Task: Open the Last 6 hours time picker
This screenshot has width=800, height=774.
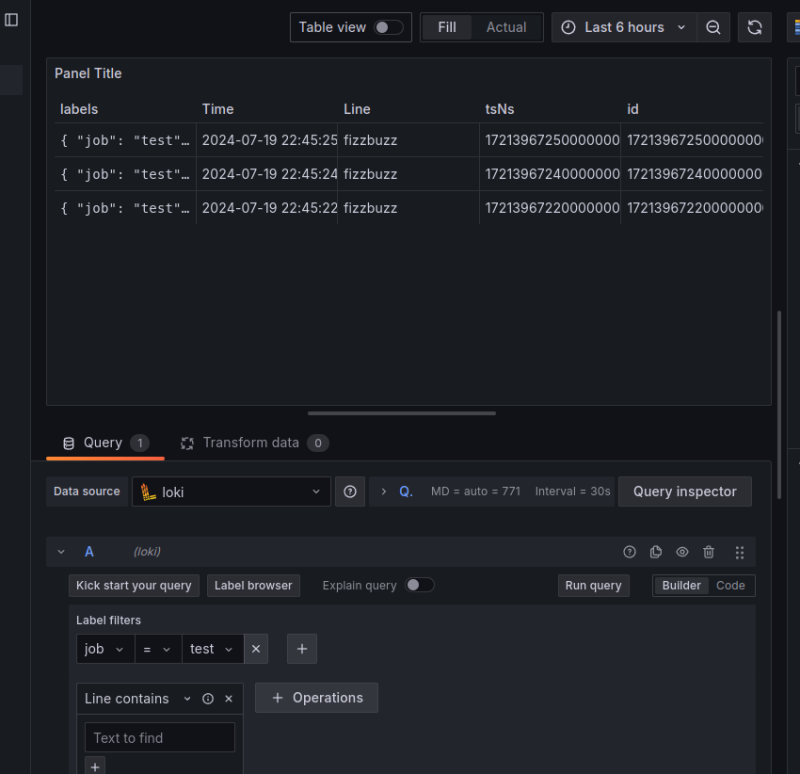Action: (625, 28)
